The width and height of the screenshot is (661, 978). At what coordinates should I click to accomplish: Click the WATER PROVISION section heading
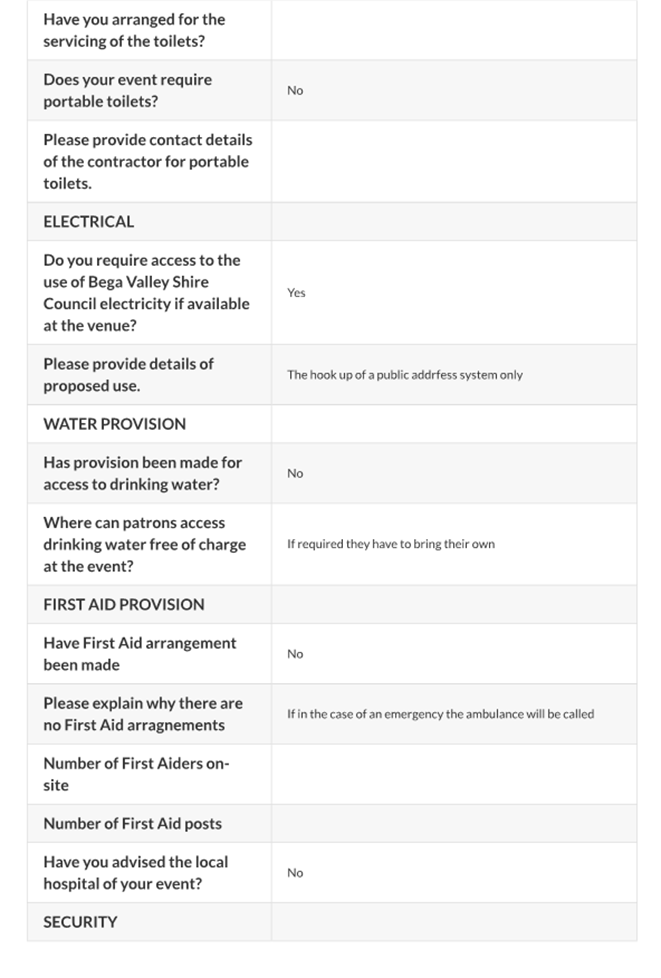click(114, 424)
